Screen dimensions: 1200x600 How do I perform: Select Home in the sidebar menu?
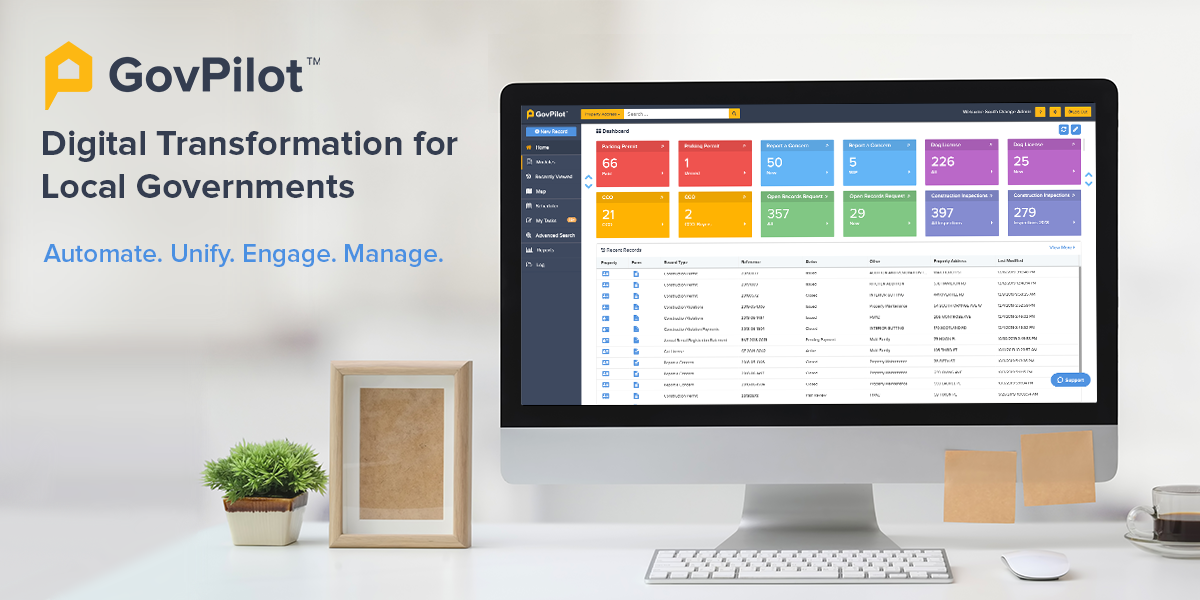[542, 147]
